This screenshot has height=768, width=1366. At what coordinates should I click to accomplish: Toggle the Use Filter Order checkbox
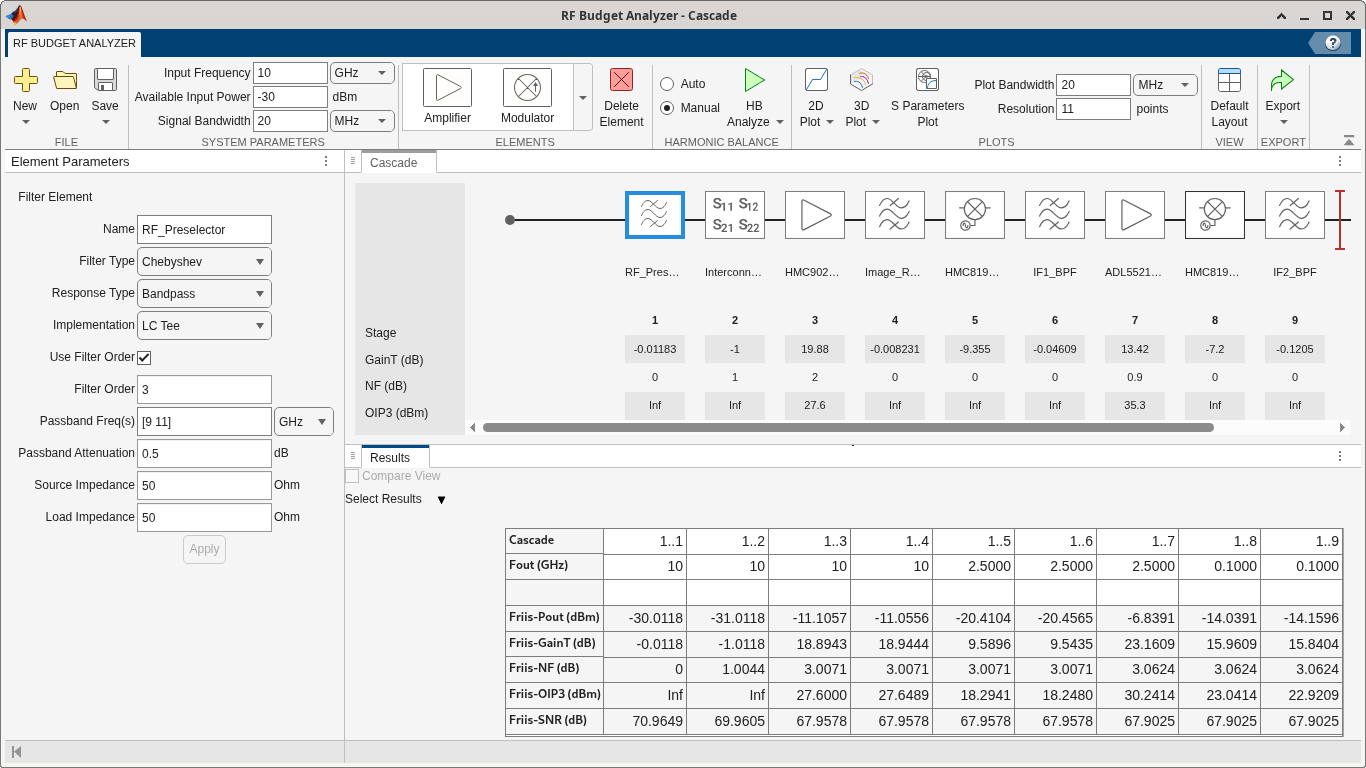(x=144, y=357)
